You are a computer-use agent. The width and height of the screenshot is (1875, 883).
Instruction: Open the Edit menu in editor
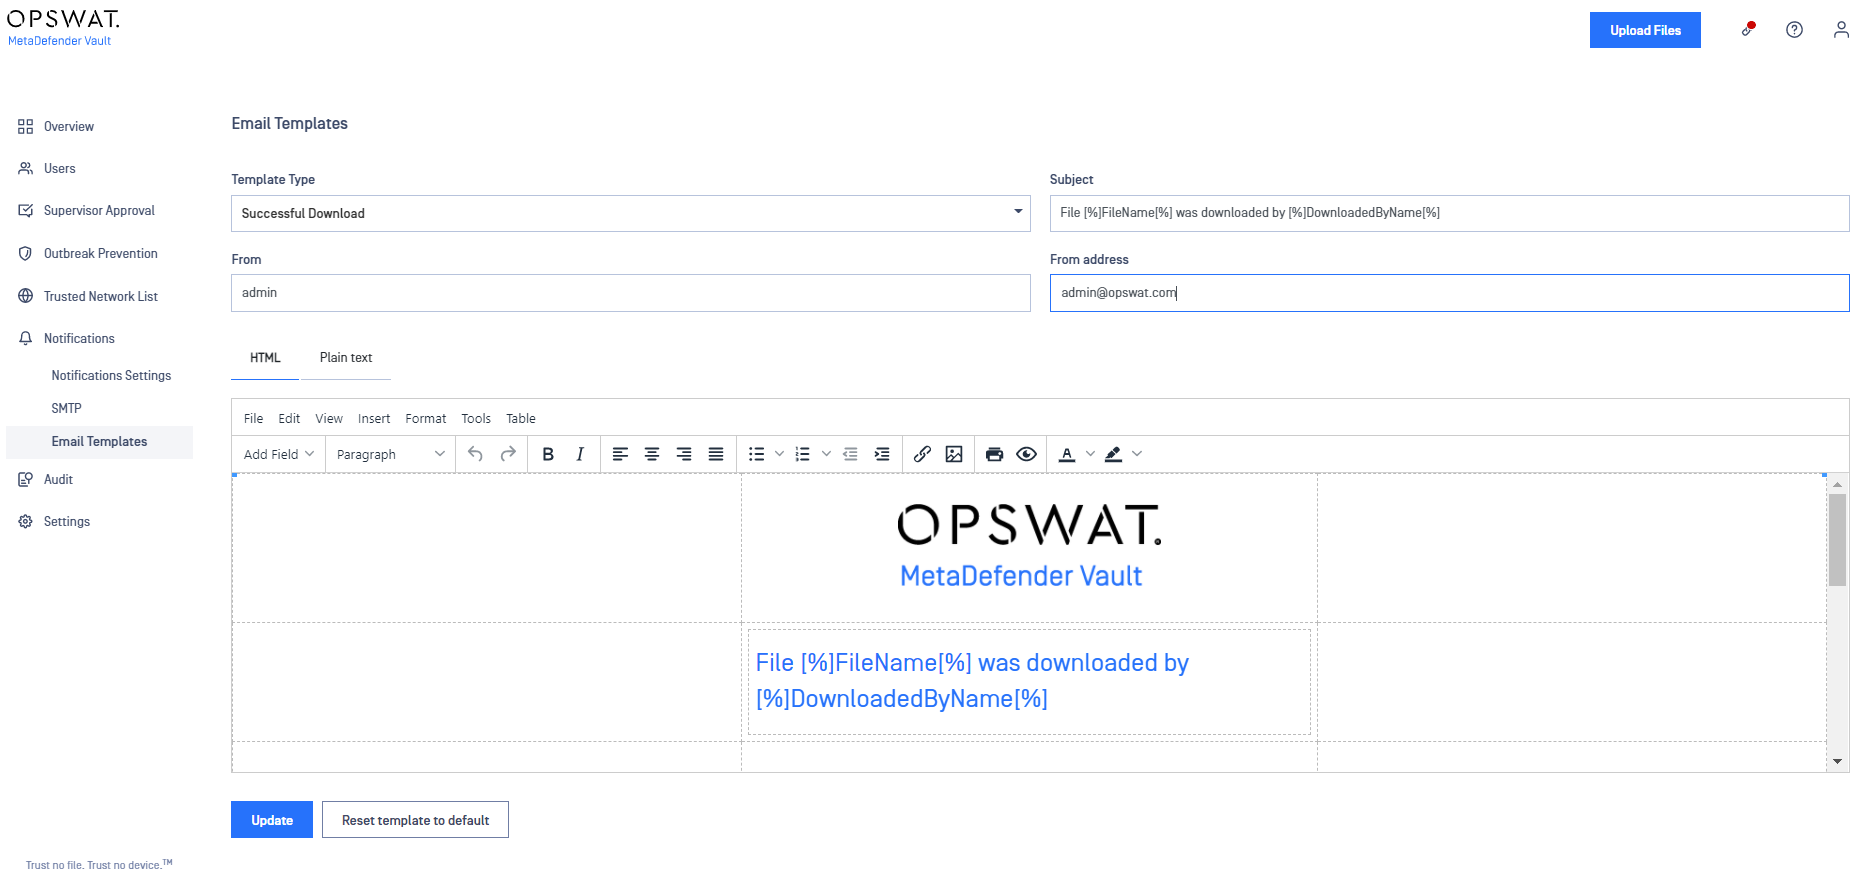[289, 419]
